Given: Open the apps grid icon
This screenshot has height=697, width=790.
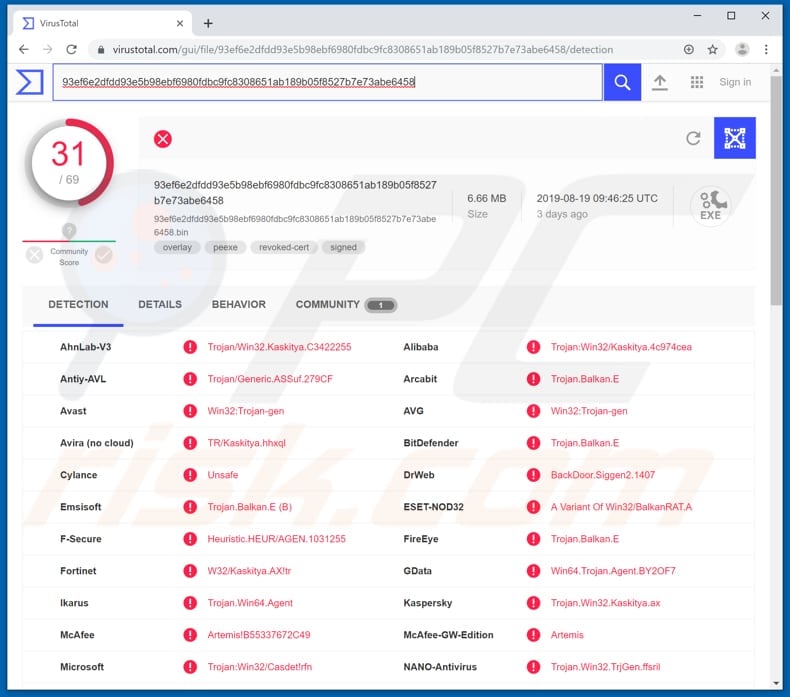Looking at the screenshot, I should click(x=697, y=82).
